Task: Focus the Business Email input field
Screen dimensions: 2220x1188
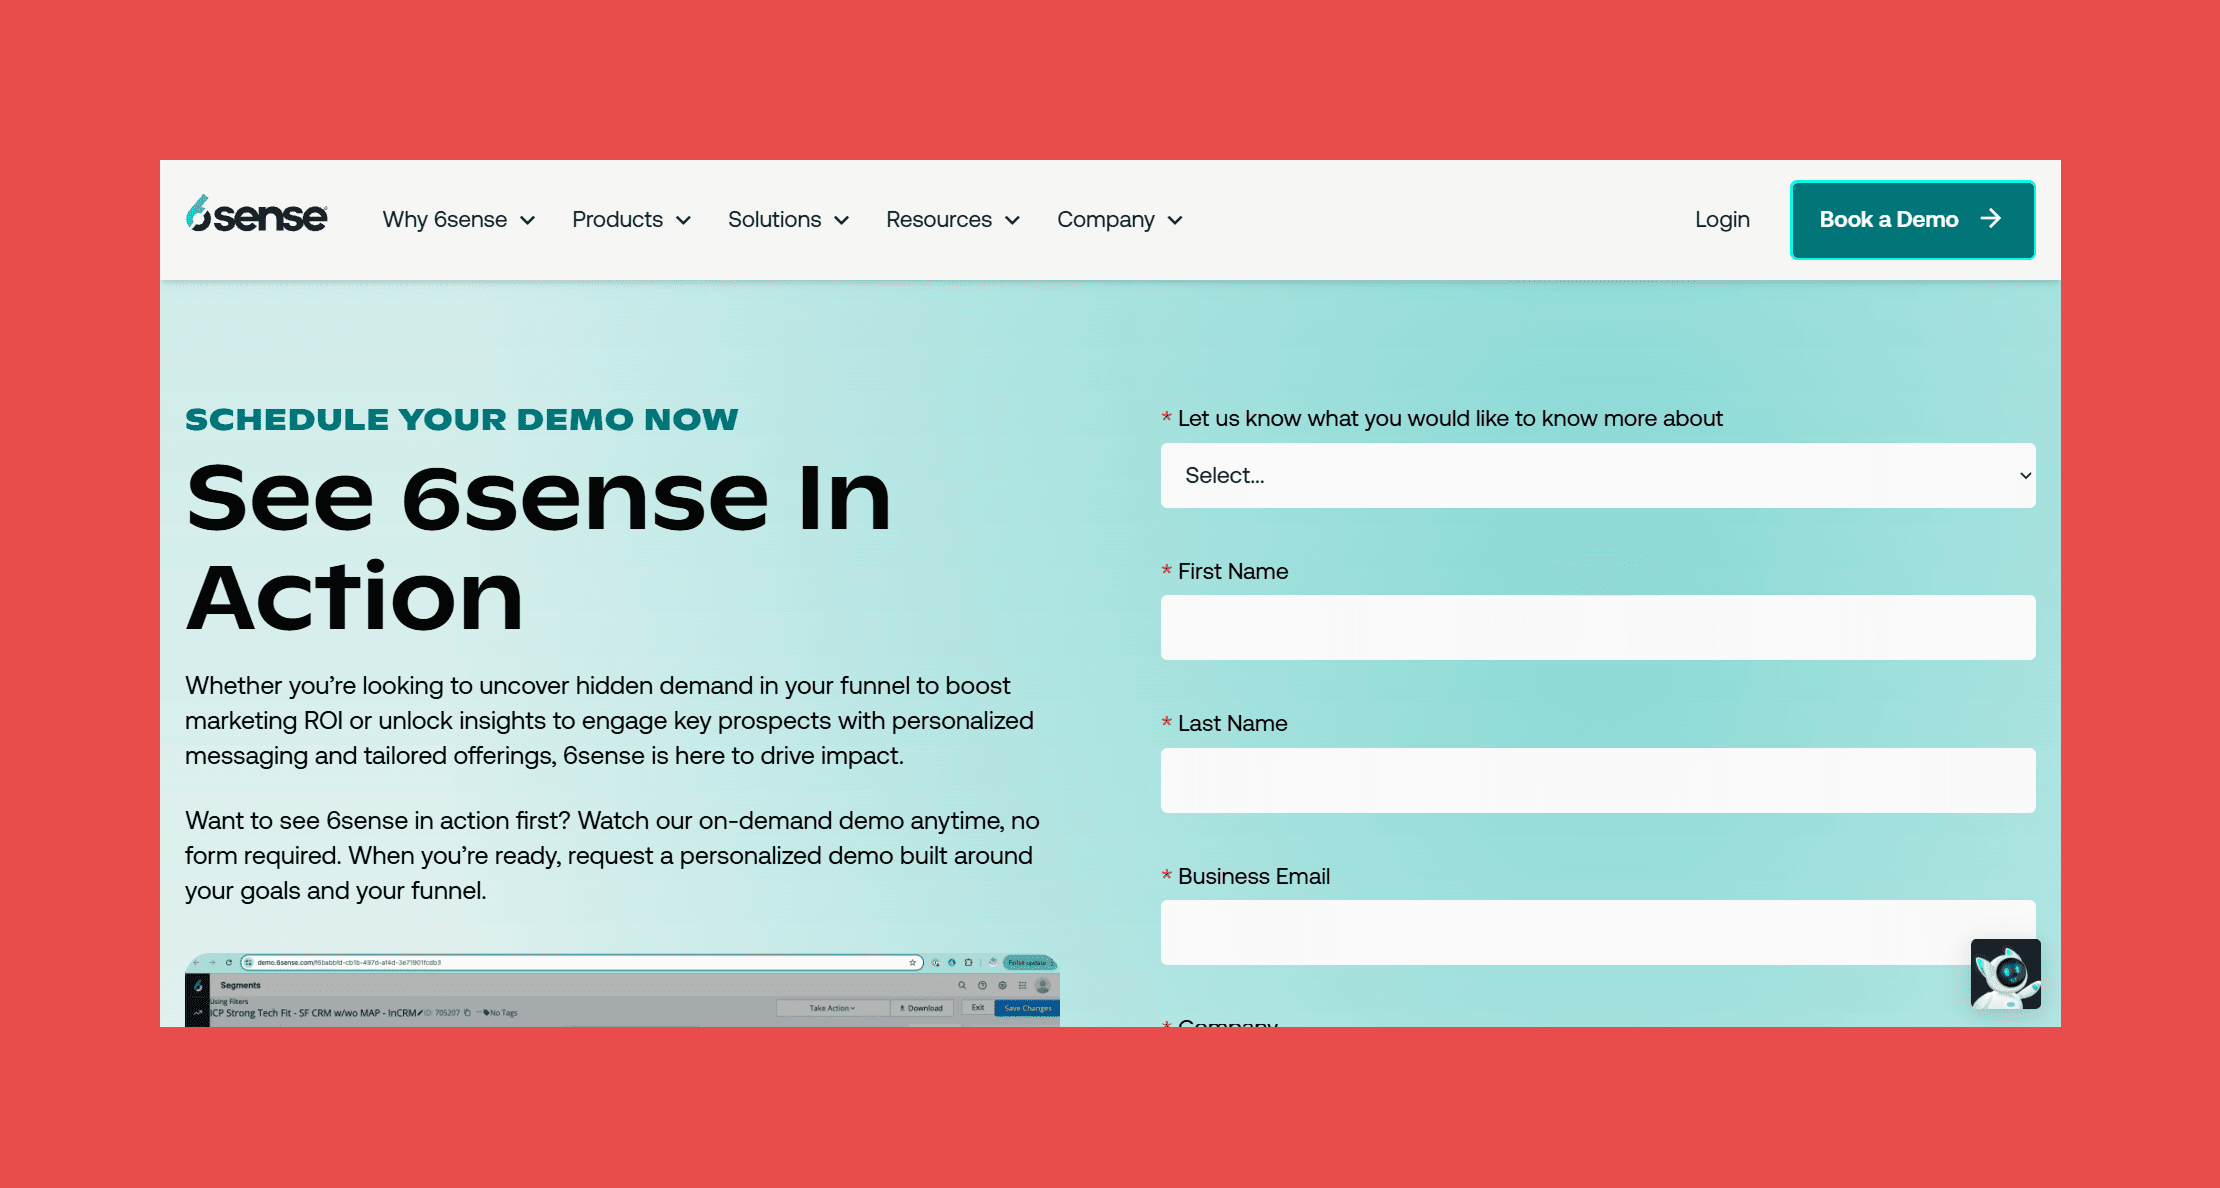Action: (x=1598, y=932)
